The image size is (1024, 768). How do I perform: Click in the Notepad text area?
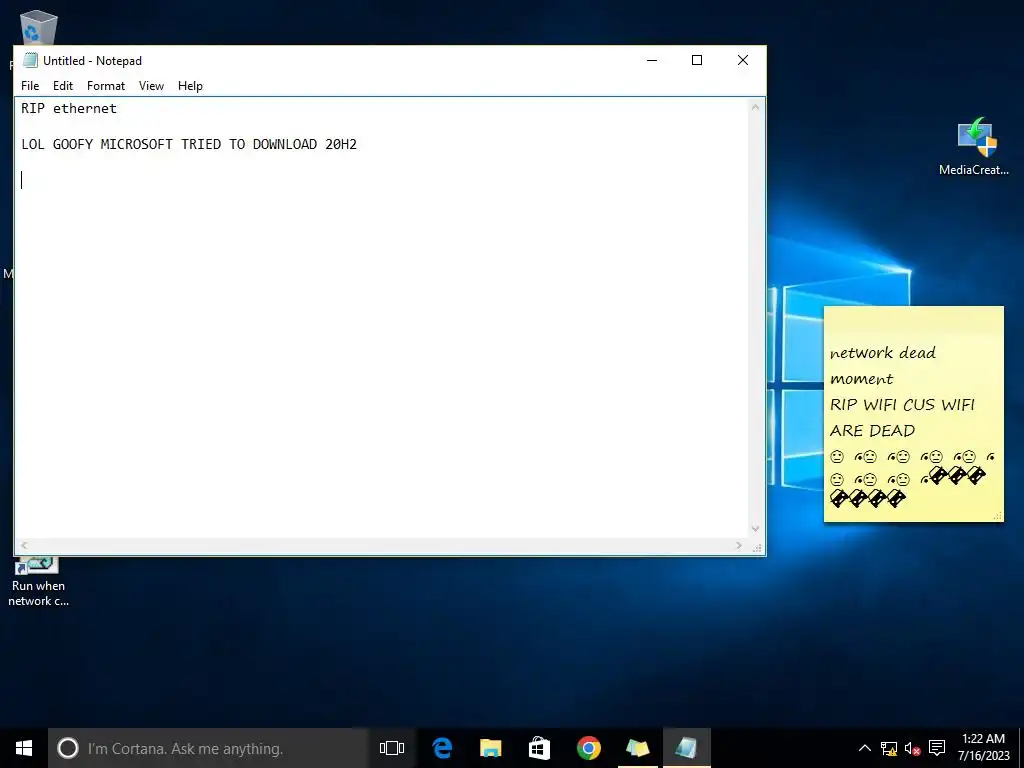click(x=382, y=318)
